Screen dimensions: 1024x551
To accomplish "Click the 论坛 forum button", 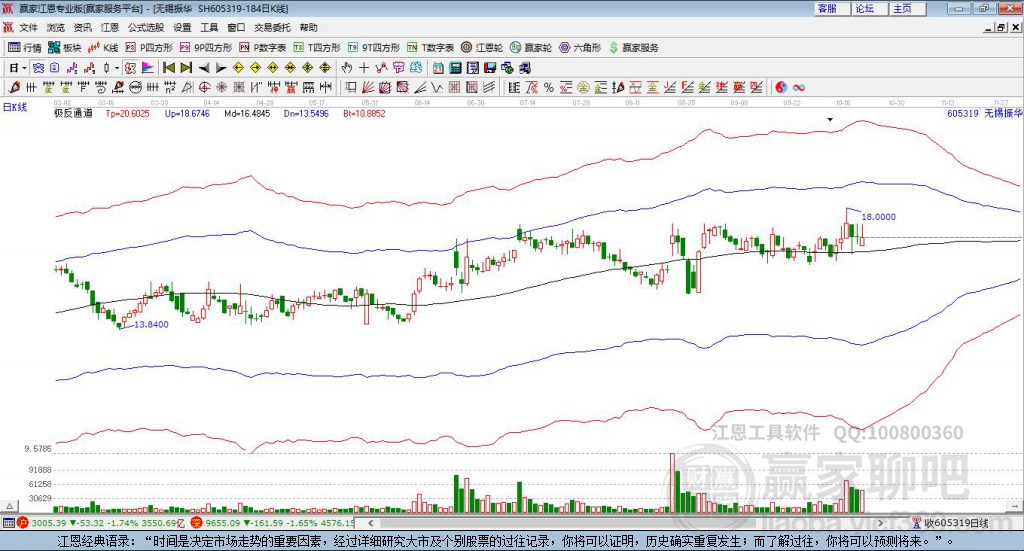I will tap(869, 8).
